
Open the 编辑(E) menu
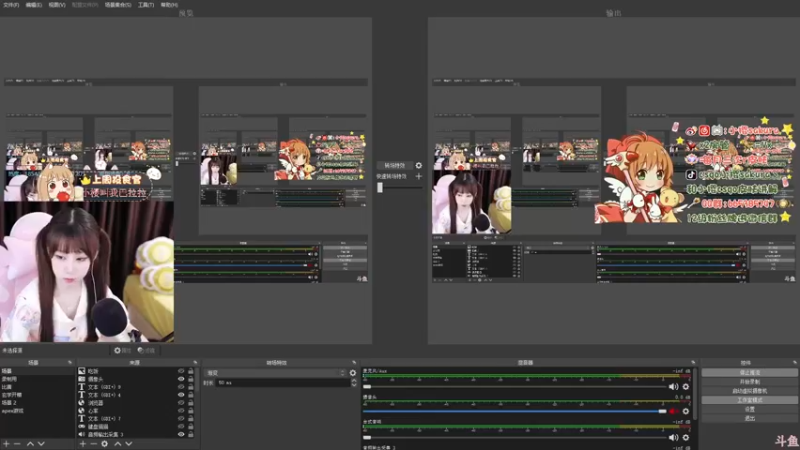point(34,5)
